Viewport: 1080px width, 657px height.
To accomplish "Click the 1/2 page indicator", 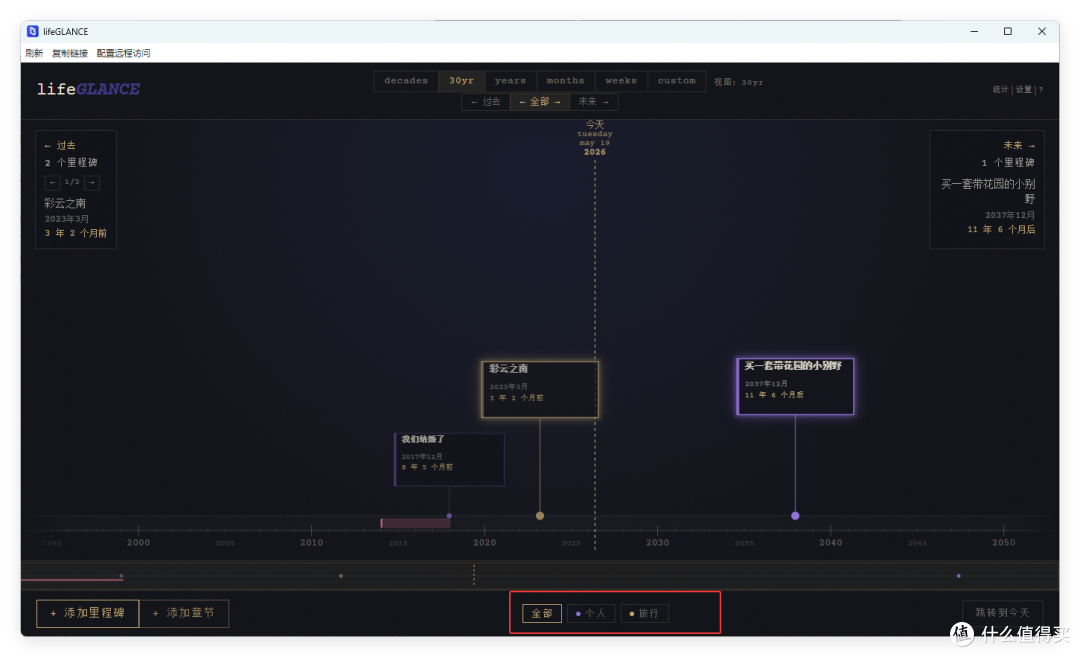I will tap(72, 182).
